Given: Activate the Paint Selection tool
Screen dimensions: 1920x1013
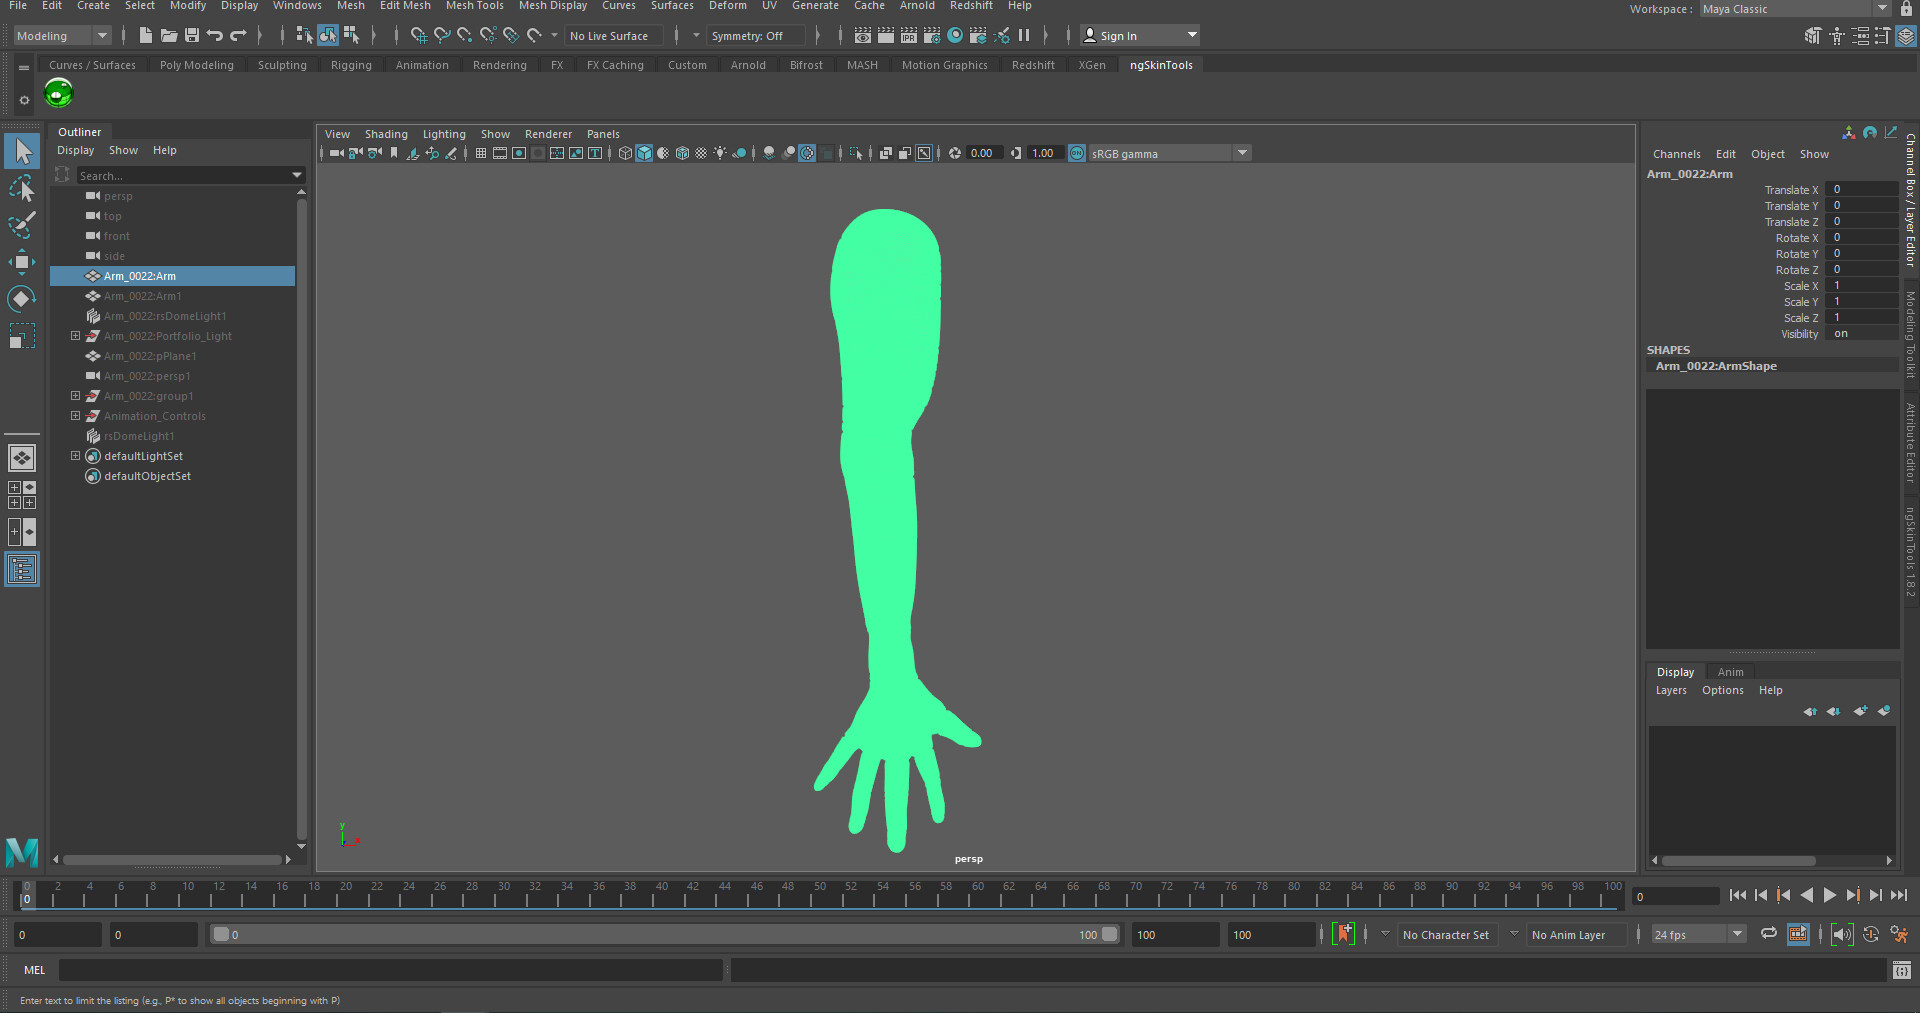Looking at the screenshot, I should (x=21, y=225).
